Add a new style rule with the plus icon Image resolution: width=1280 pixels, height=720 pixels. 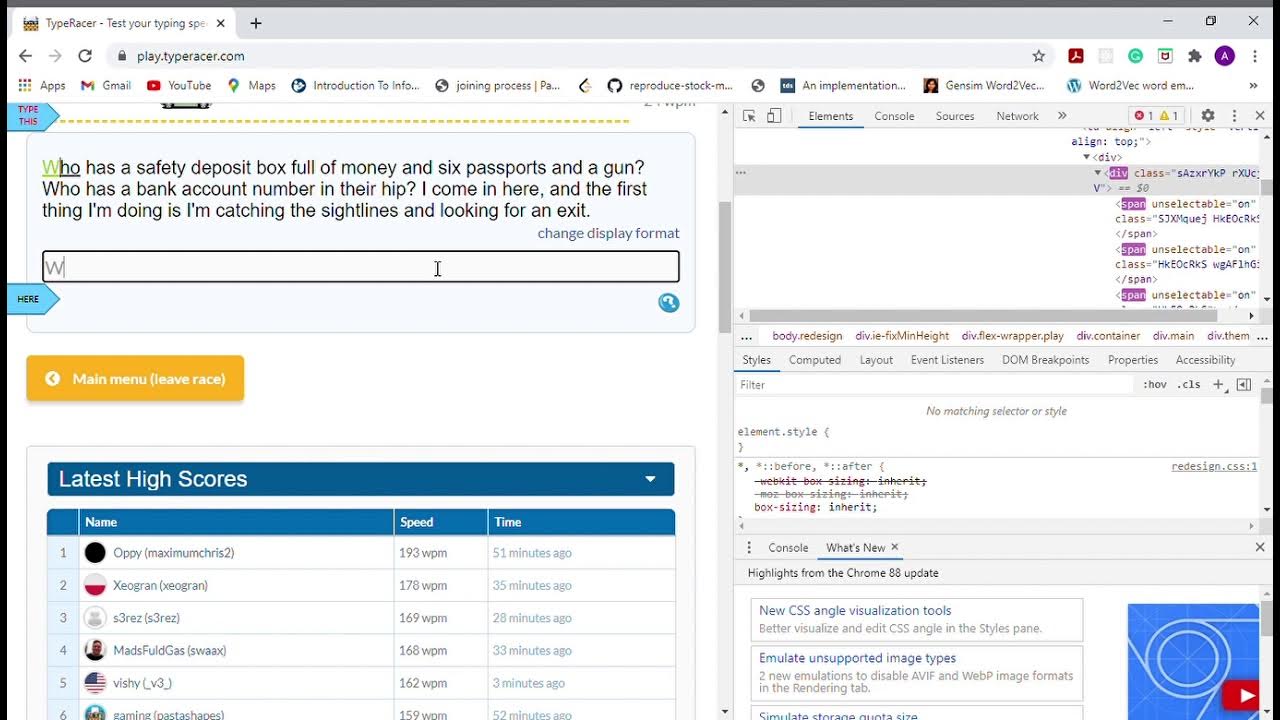coord(1218,385)
